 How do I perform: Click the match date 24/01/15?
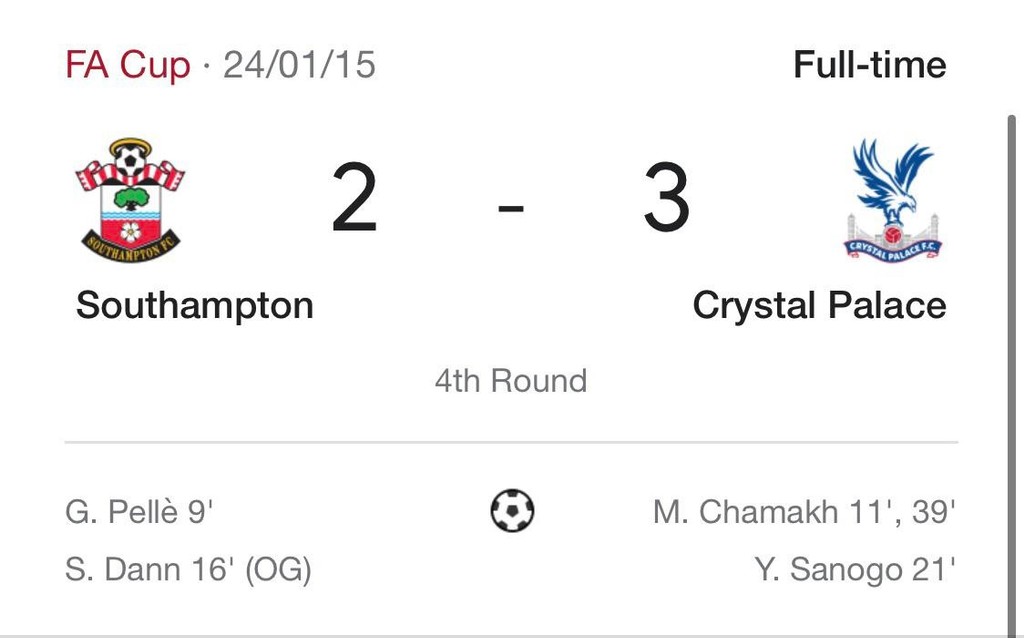coord(299,66)
